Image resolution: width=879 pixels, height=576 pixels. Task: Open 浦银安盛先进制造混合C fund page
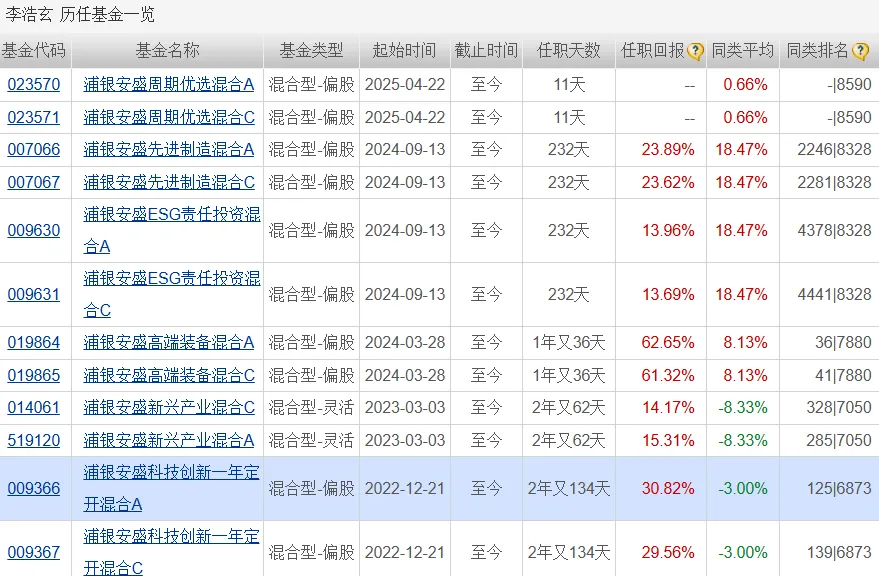tap(169, 182)
